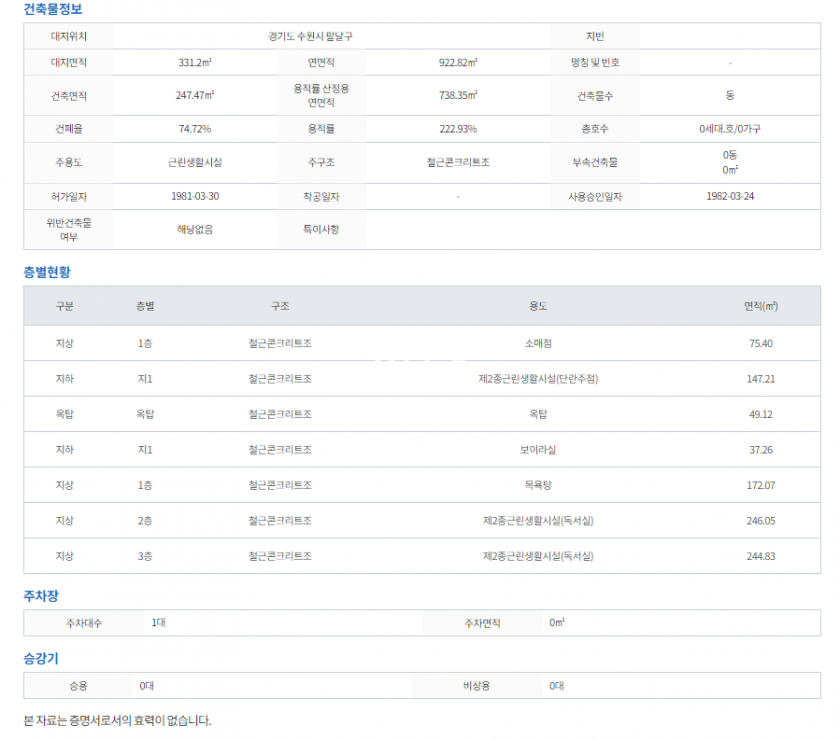Select the 위반건축물 여부 value 해당없음
The width and height of the screenshot is (840, 740).
click(195, 229)
